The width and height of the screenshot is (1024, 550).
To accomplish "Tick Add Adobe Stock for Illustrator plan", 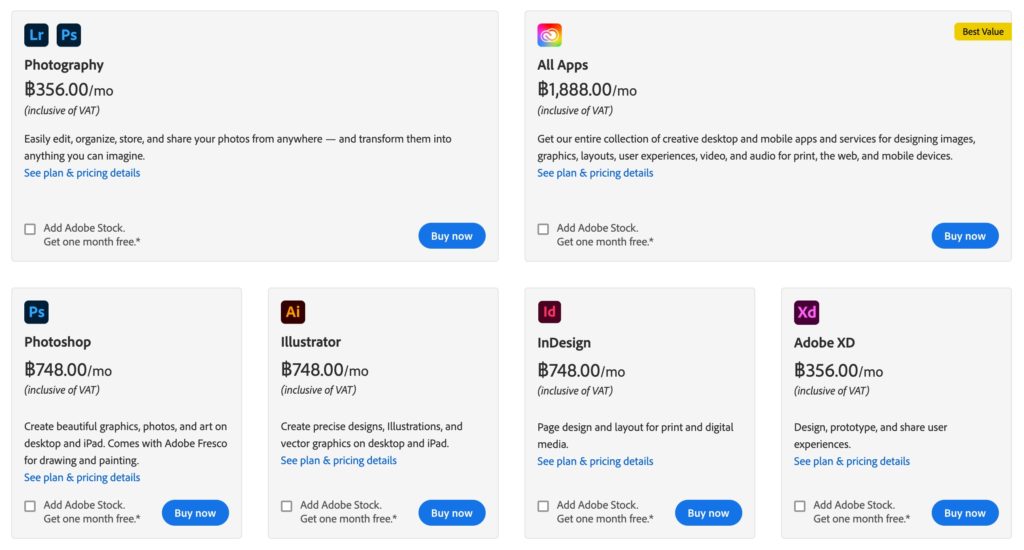I will click(287, 506).
